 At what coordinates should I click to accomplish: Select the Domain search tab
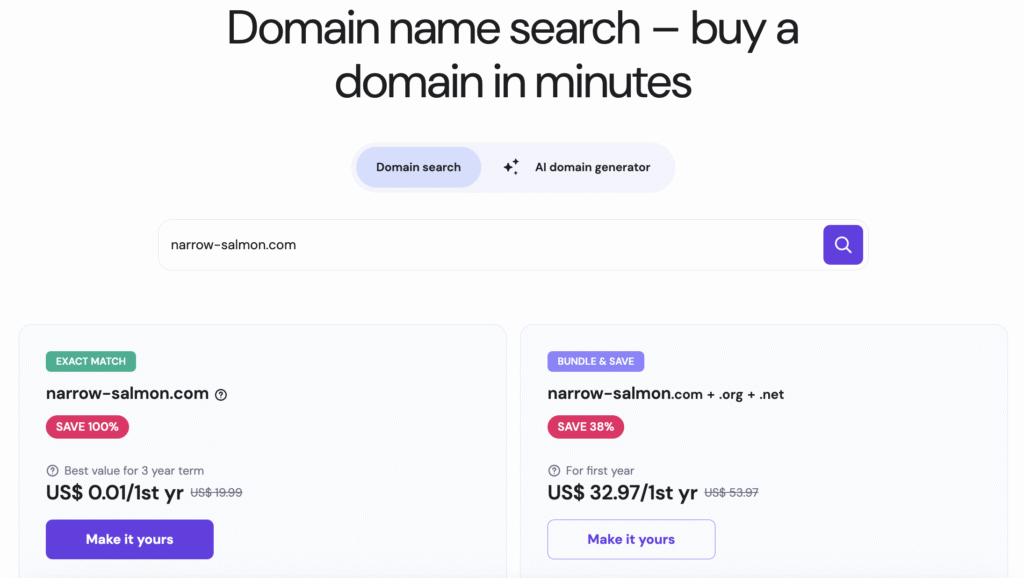pos(418,166)
